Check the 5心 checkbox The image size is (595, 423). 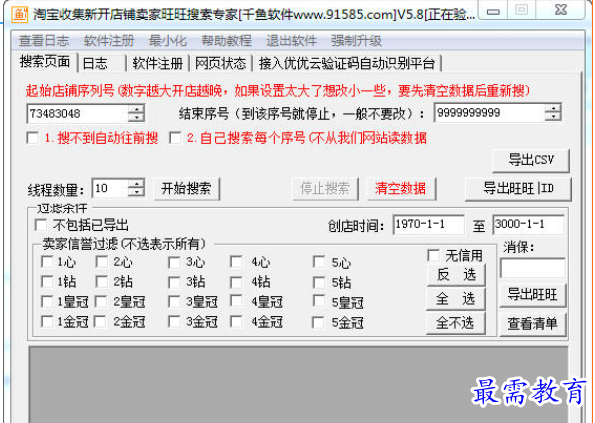coord(319,262)
